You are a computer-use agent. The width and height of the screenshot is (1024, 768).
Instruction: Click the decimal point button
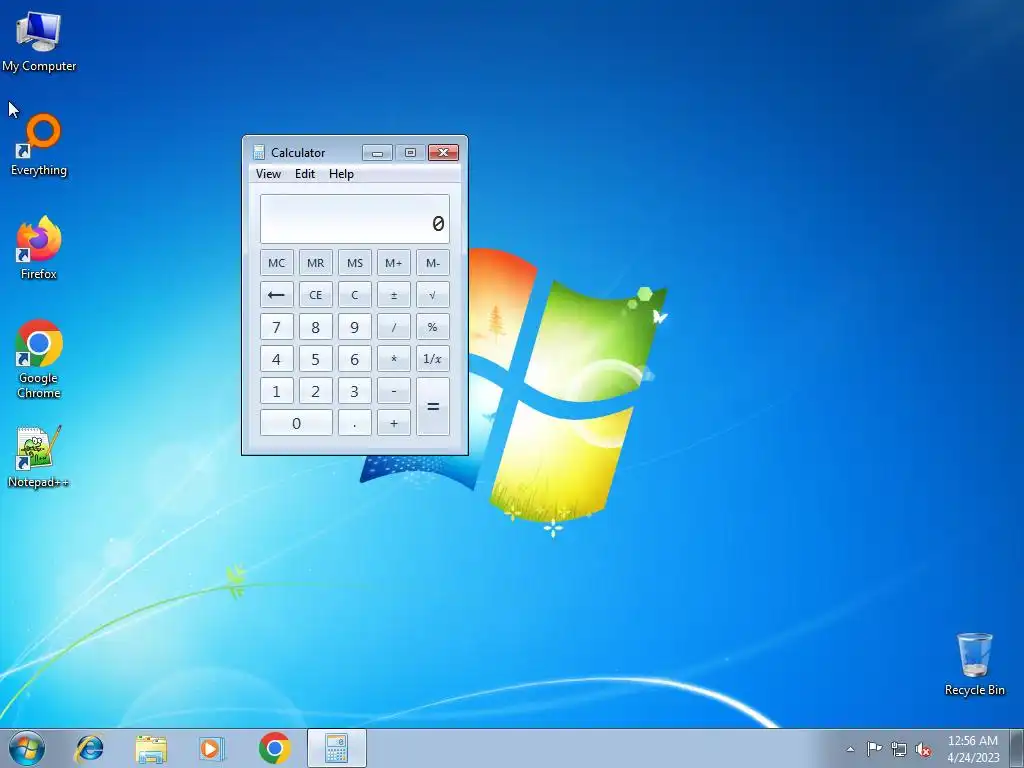tap(355, 423)
